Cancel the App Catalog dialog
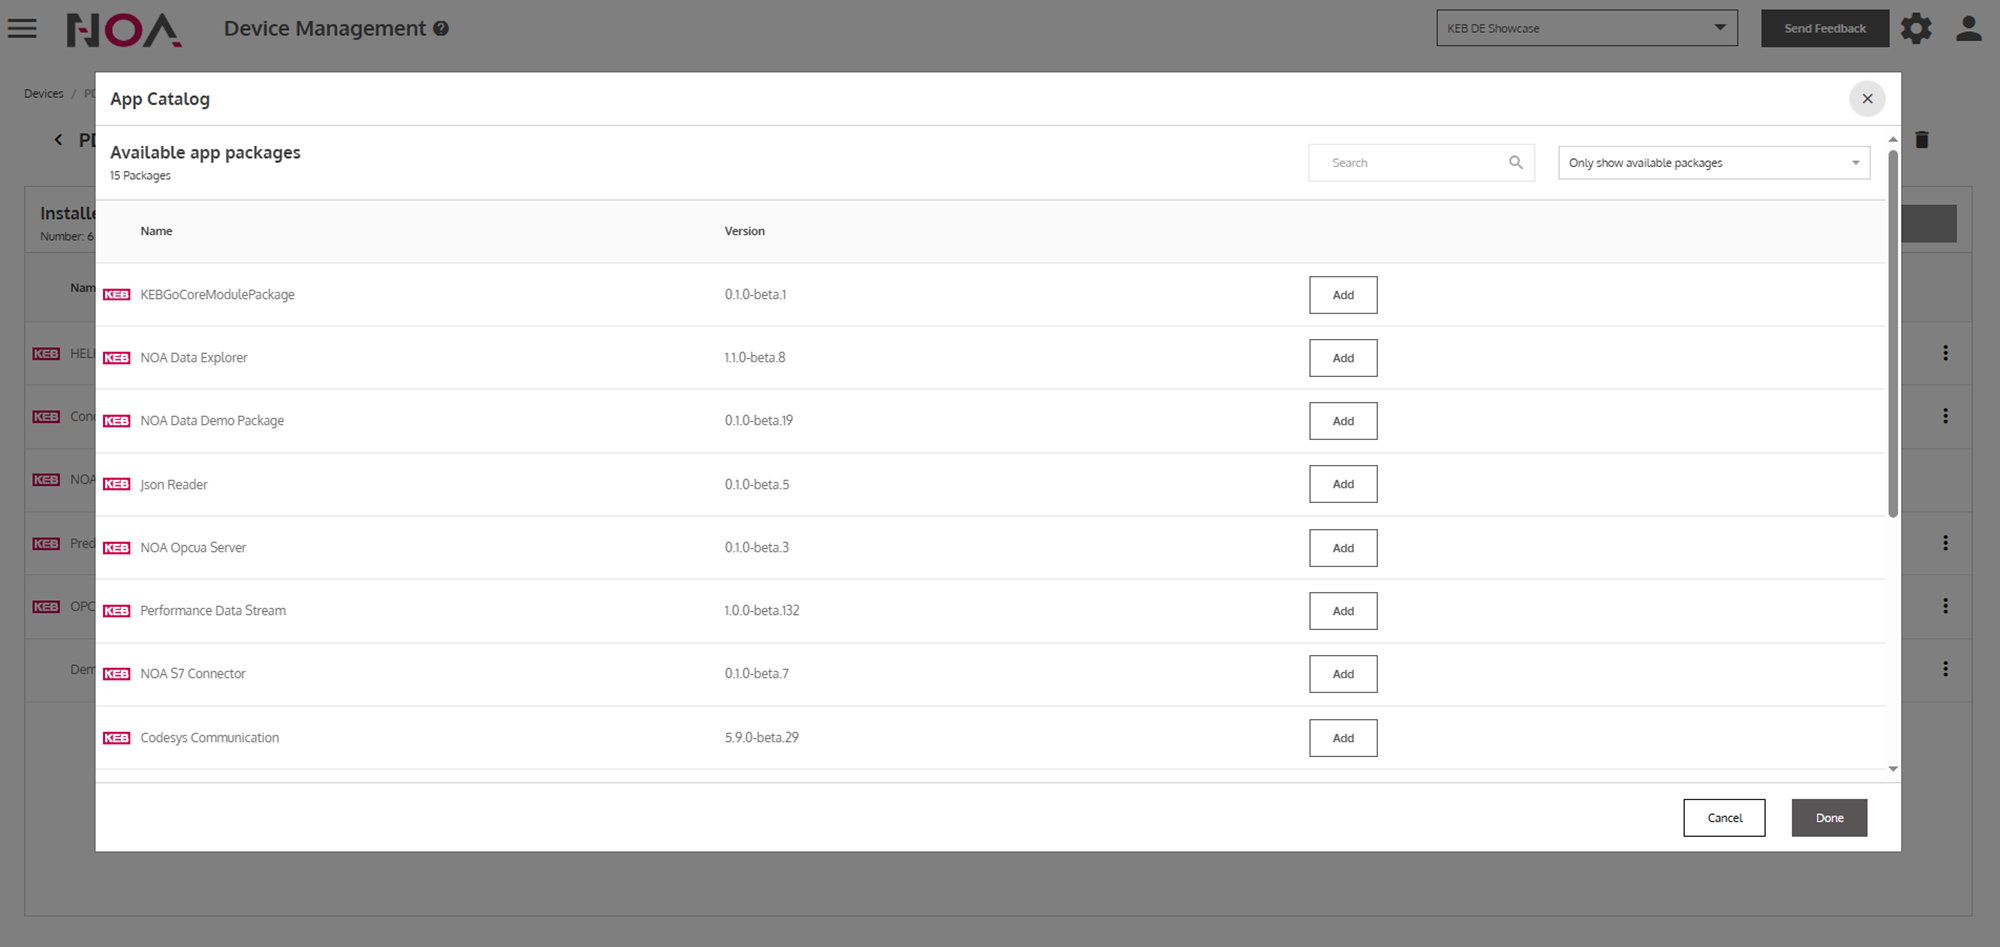This screenshot has height=947, width=2000. coord(1723,818)
